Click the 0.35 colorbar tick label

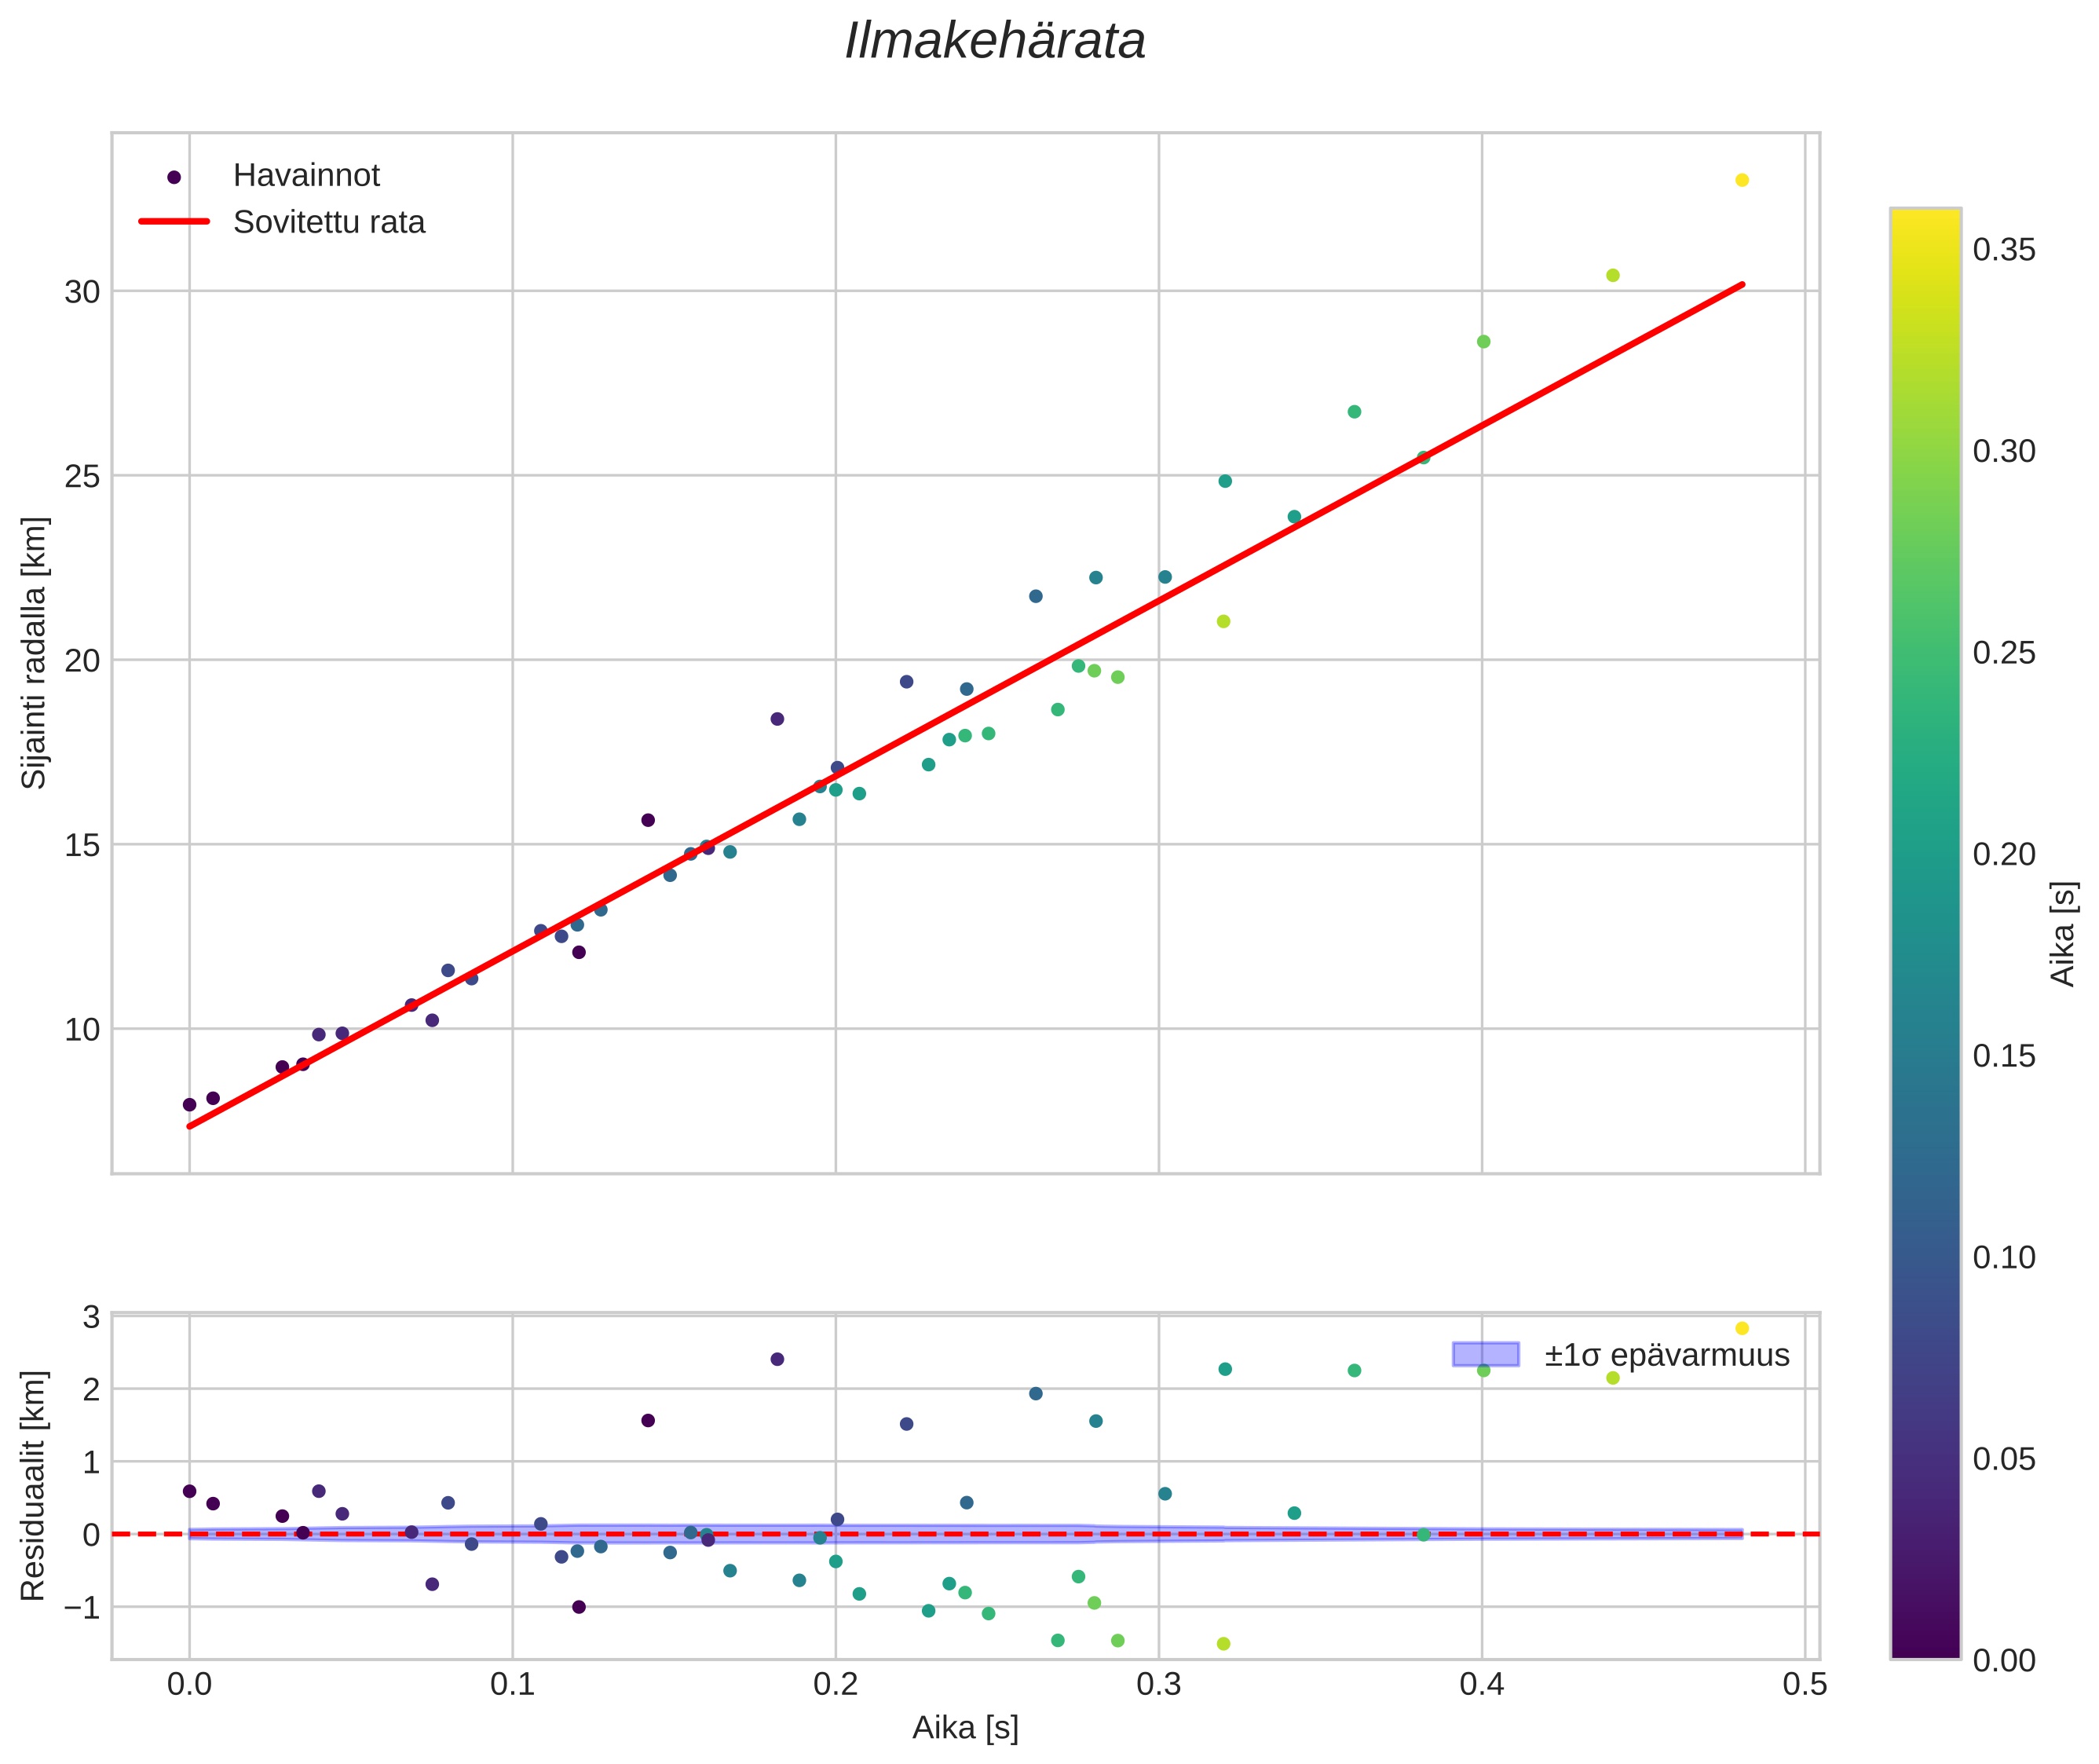(x=2003, y=250)
